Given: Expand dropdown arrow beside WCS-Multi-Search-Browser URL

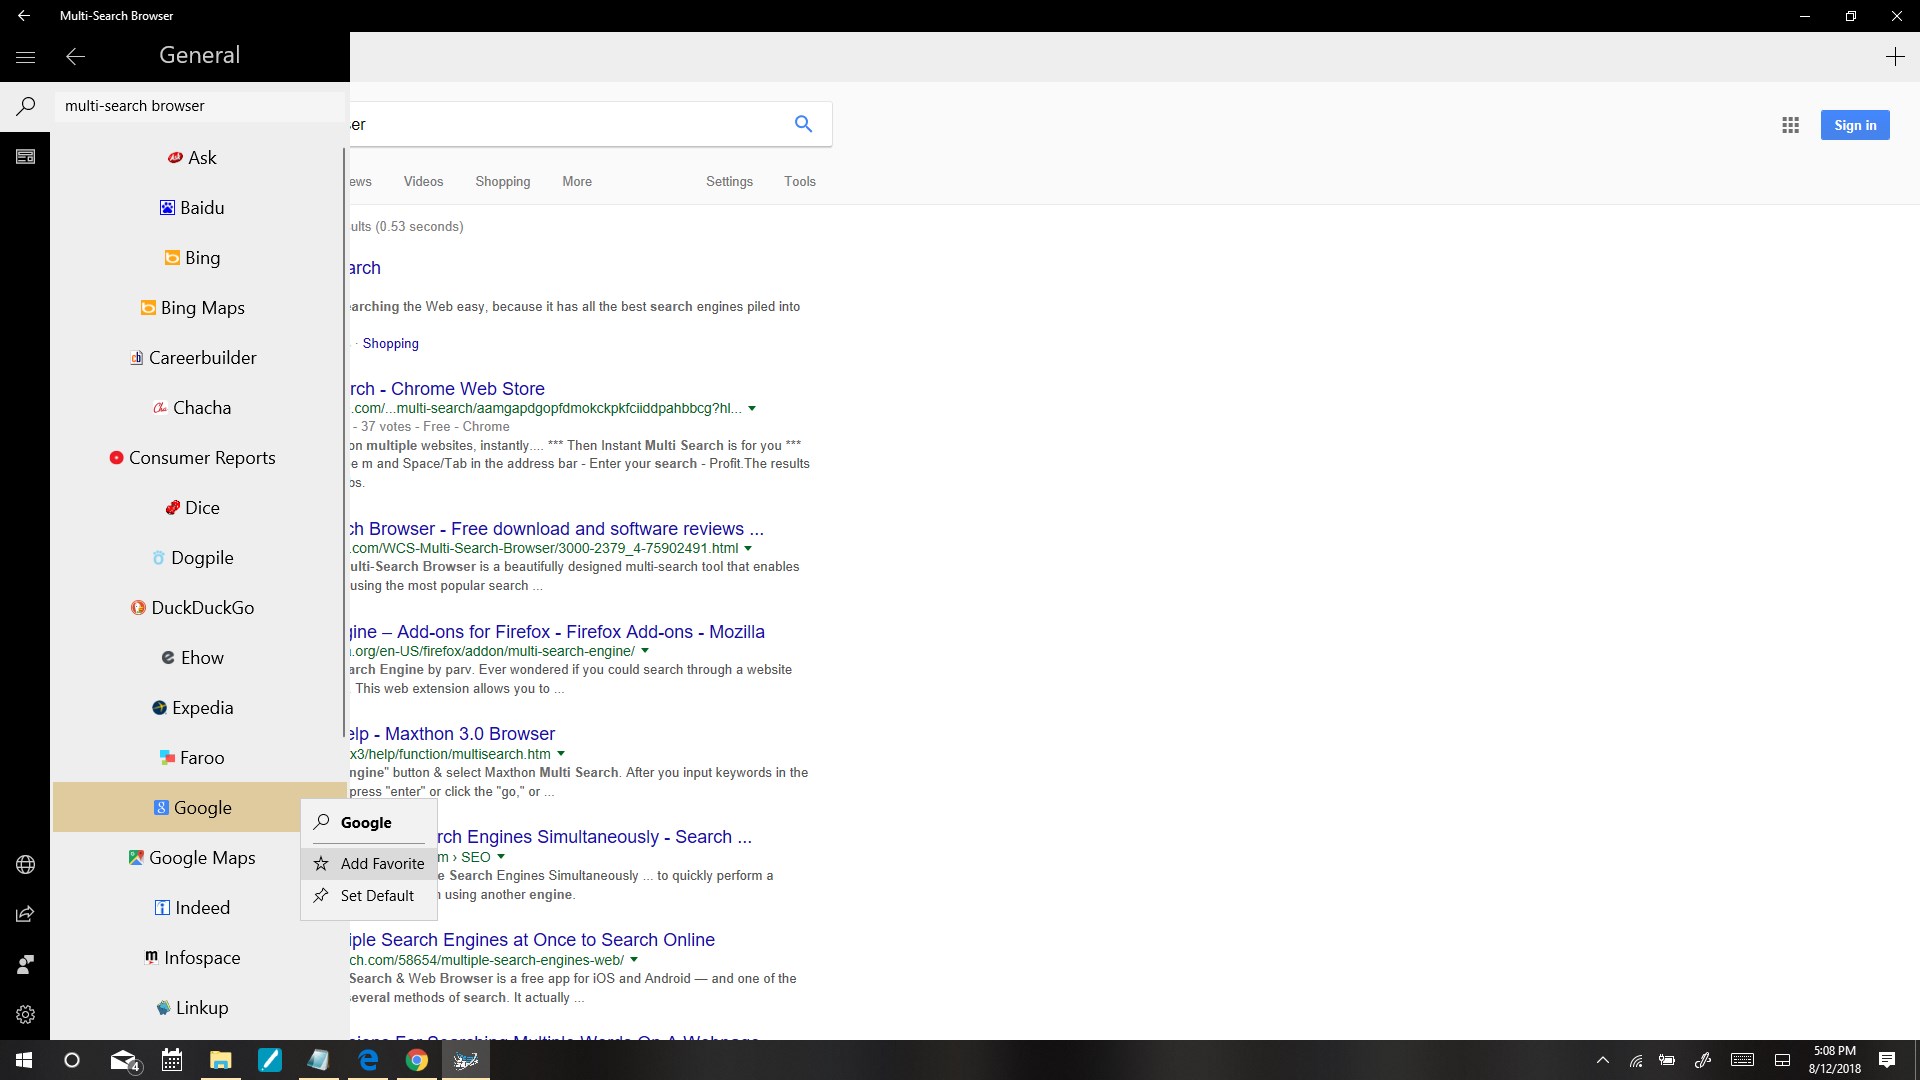Looking at the screenshot, I should coord(748,548).
